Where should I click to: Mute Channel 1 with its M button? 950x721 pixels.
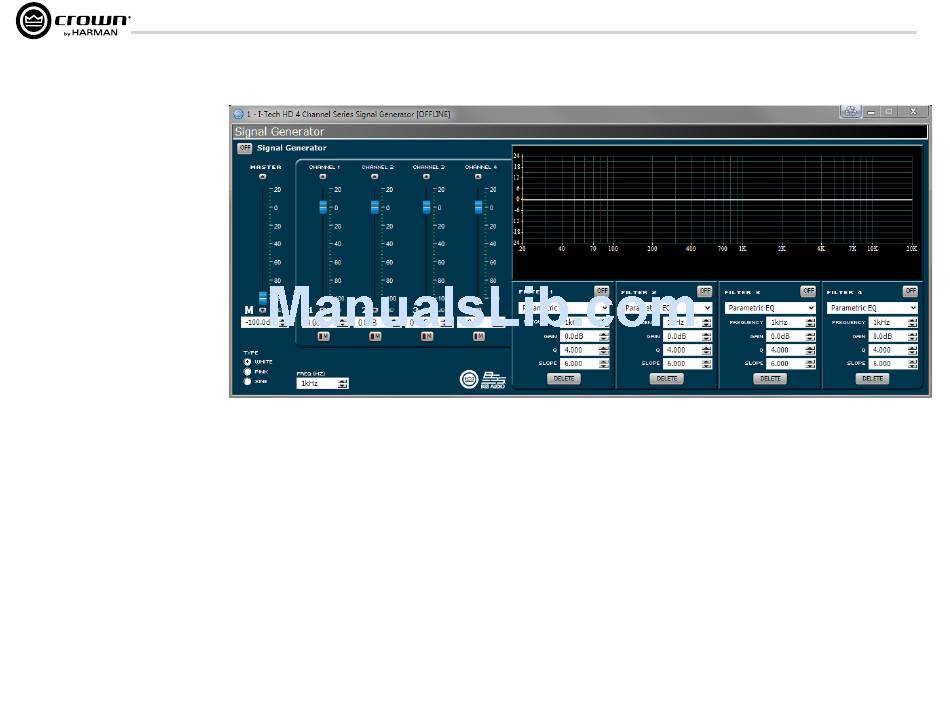[324, 336]
